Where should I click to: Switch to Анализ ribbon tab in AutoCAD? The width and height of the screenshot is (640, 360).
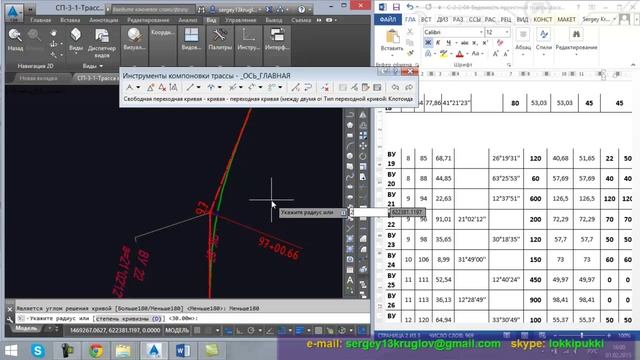coord(188,20)
